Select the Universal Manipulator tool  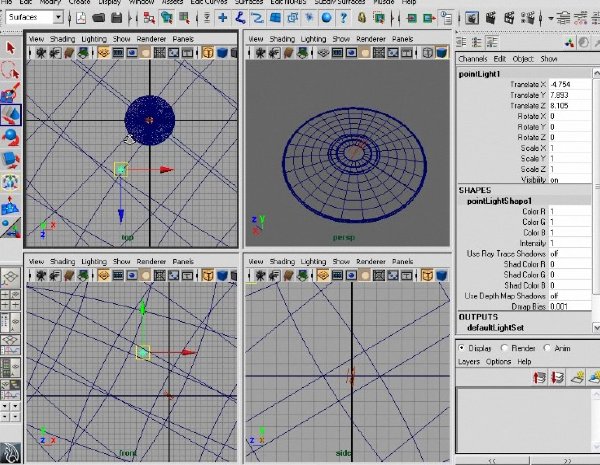pos(10,182)
